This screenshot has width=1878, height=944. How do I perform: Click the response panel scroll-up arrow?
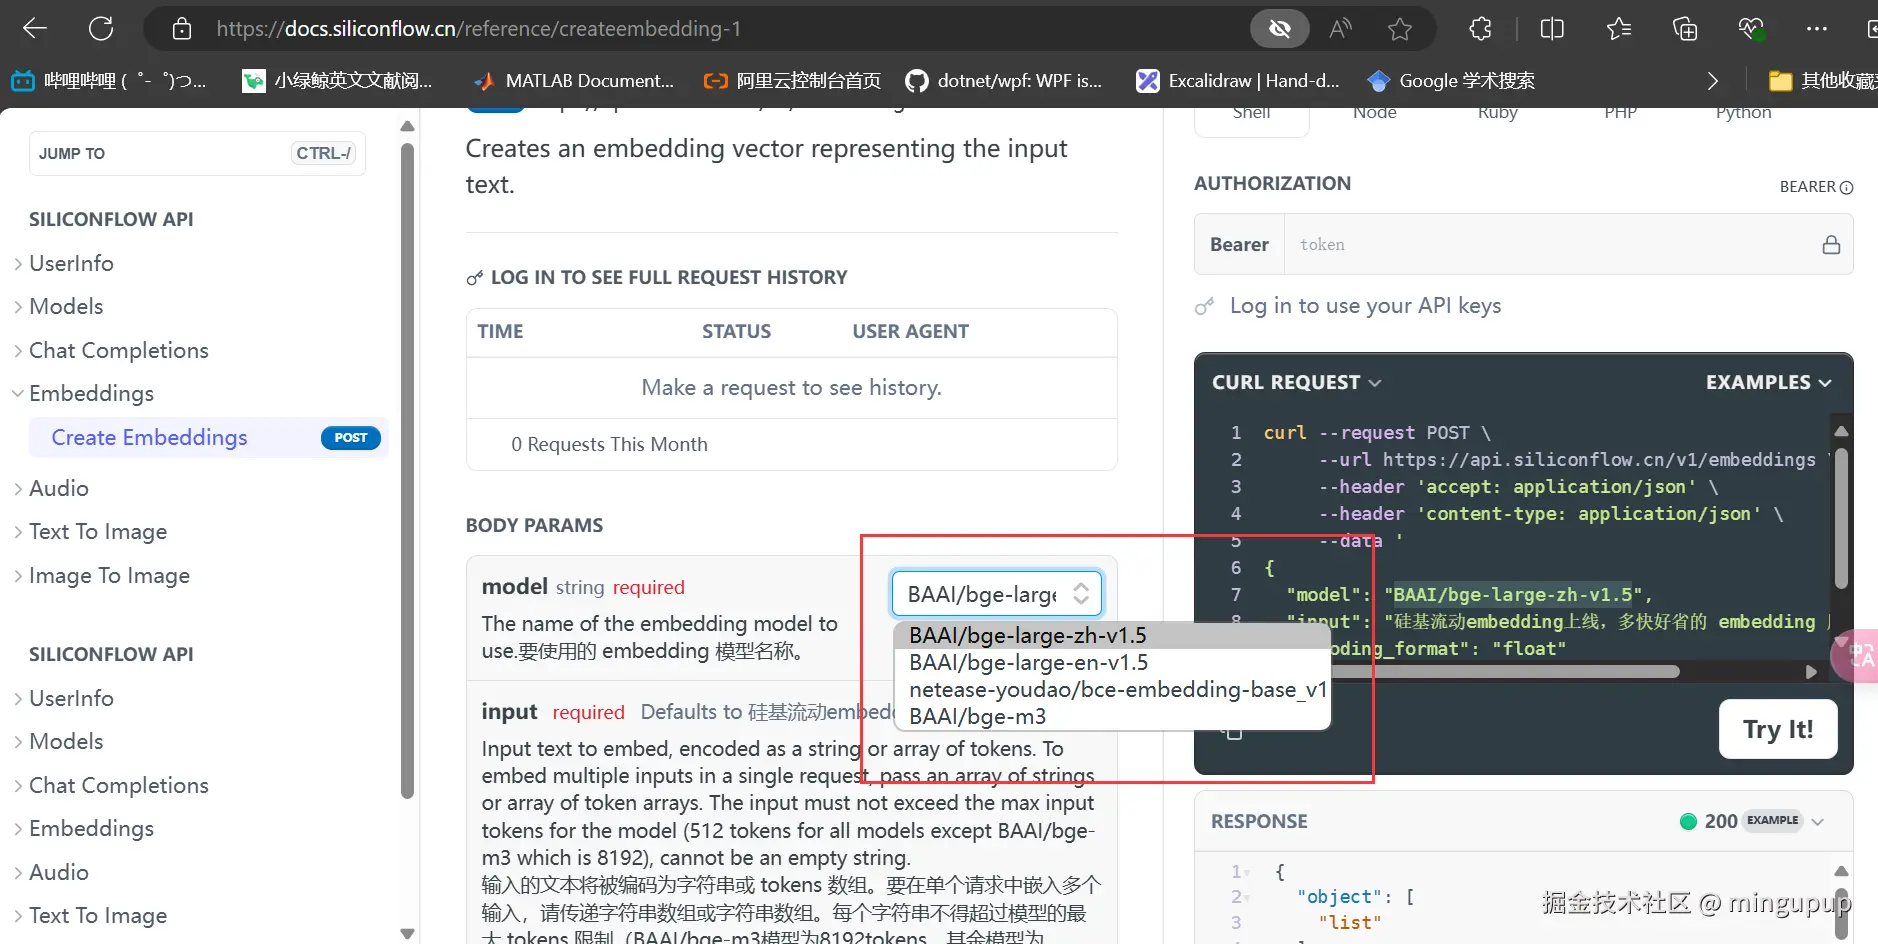click(x=1841, y=871)
